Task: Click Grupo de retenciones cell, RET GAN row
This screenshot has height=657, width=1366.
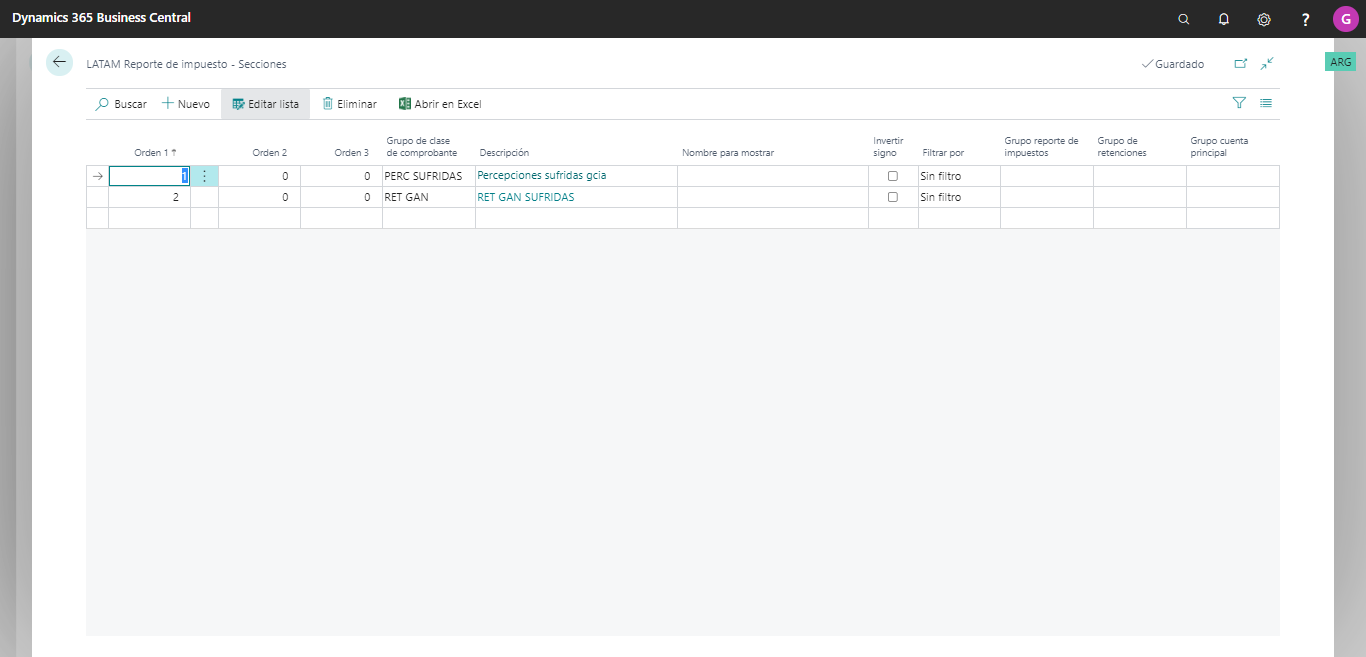Action: (x=1140, y=197)
